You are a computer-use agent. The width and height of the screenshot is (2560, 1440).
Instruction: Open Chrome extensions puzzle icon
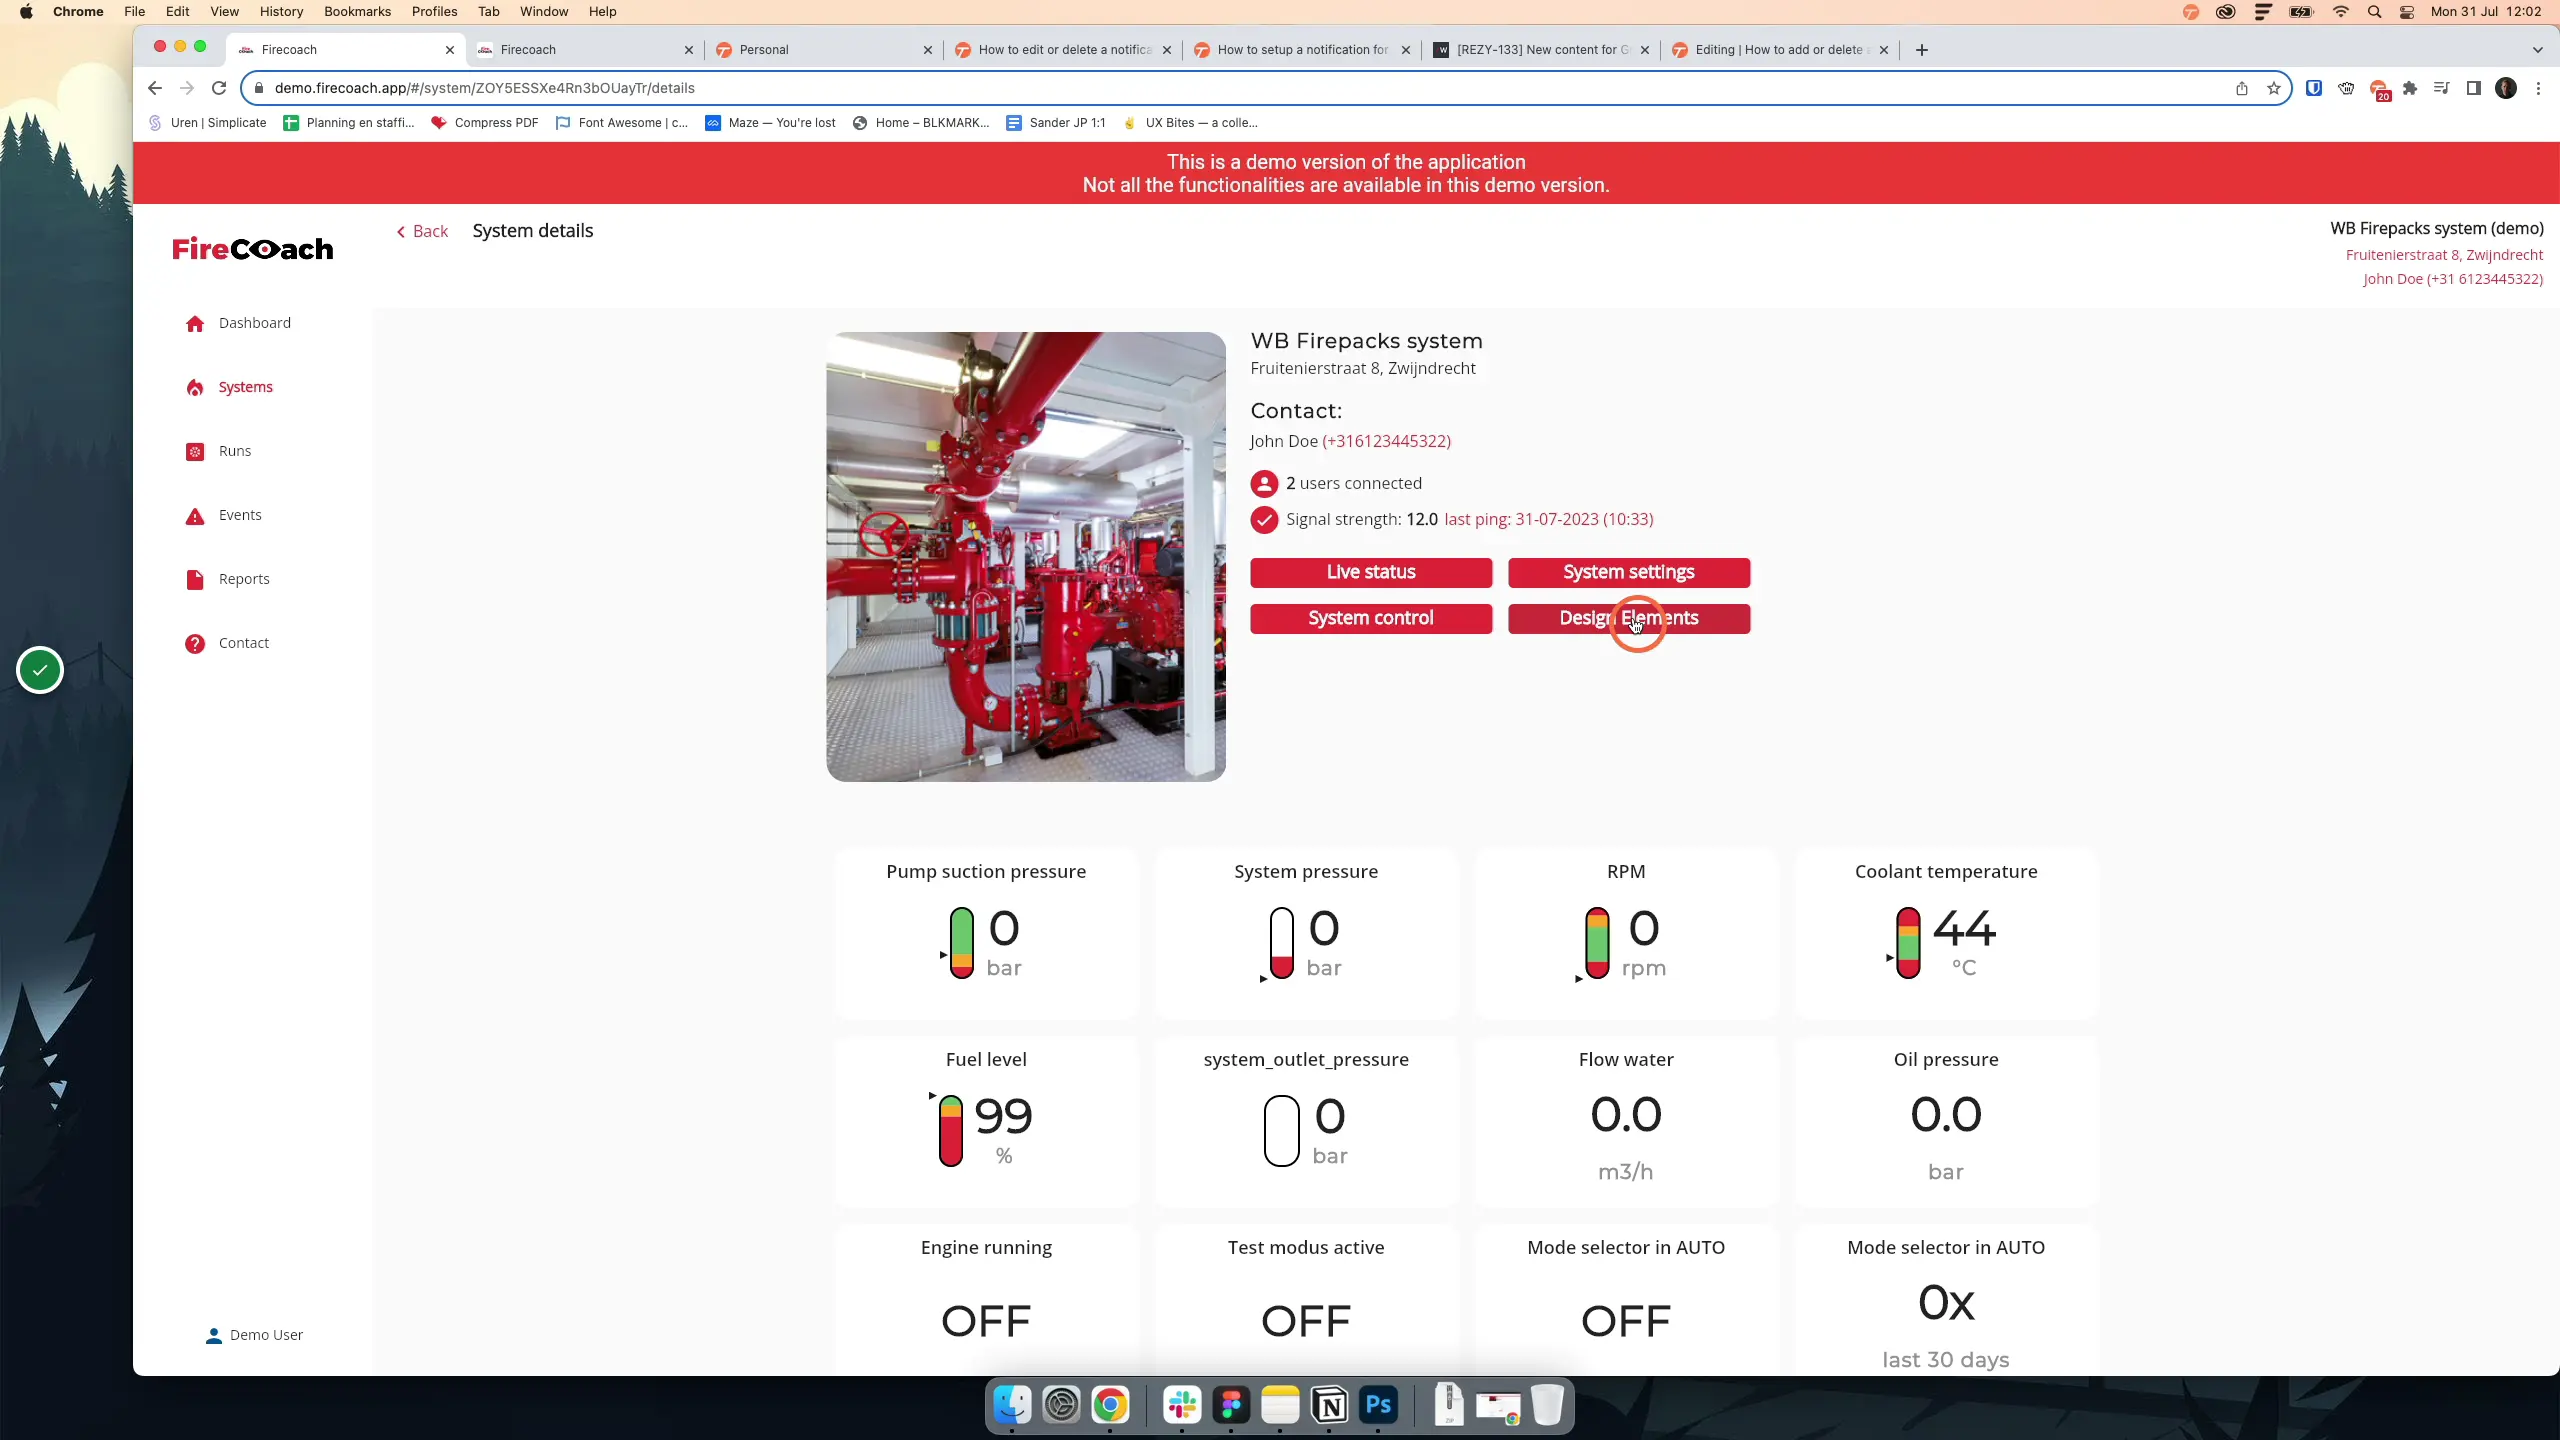2410,88
